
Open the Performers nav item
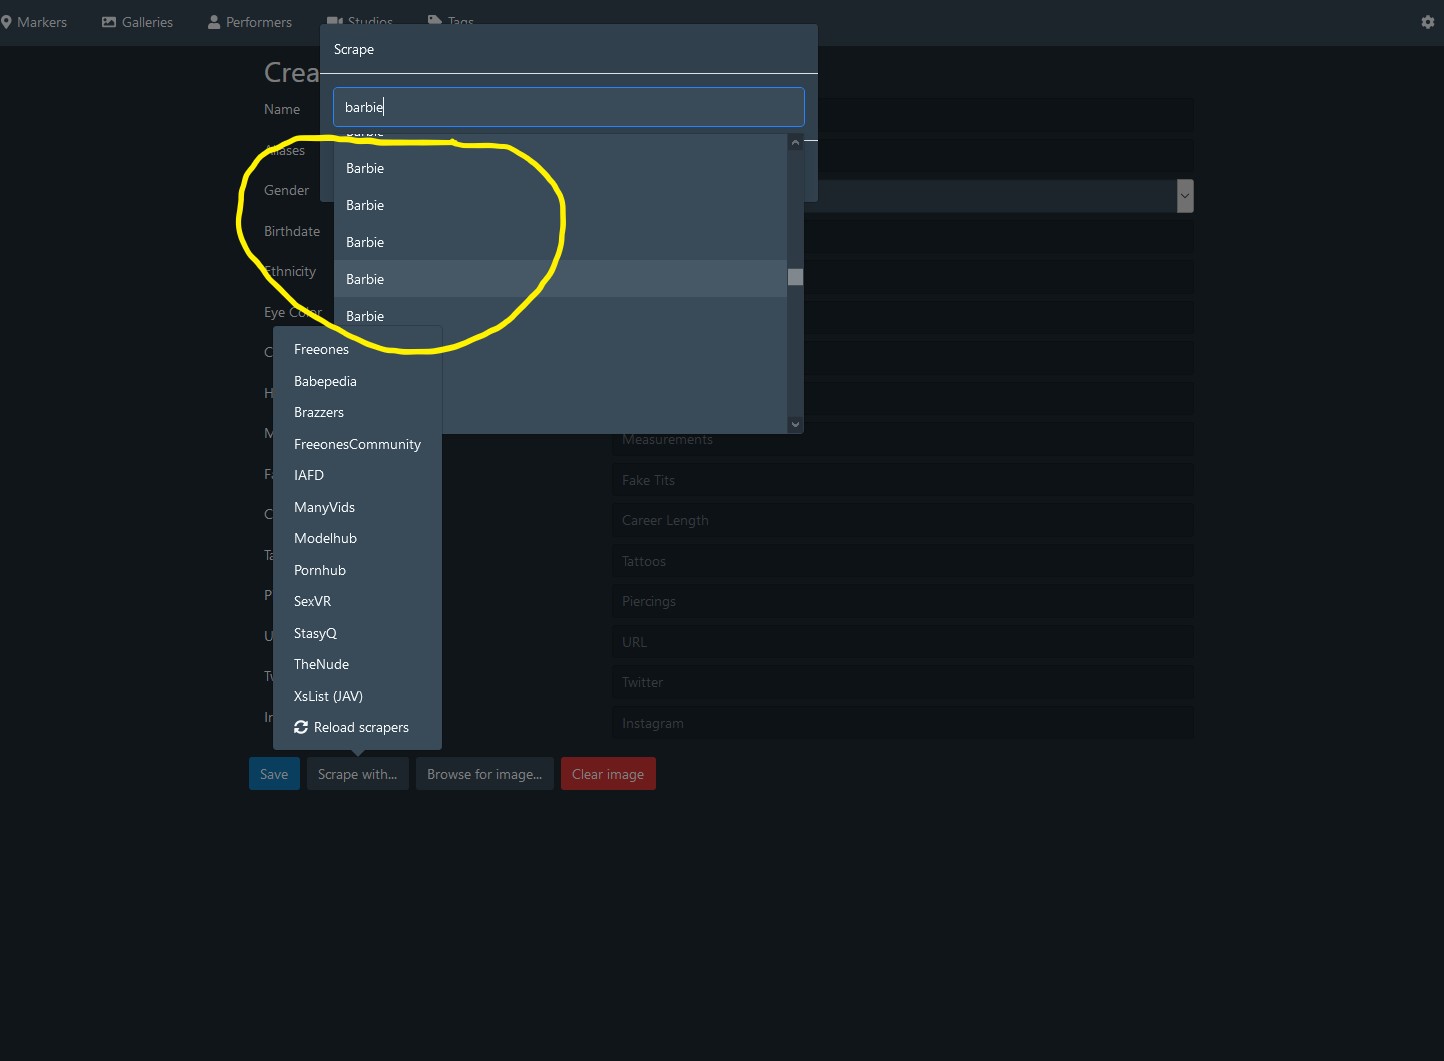pos(250,22)
